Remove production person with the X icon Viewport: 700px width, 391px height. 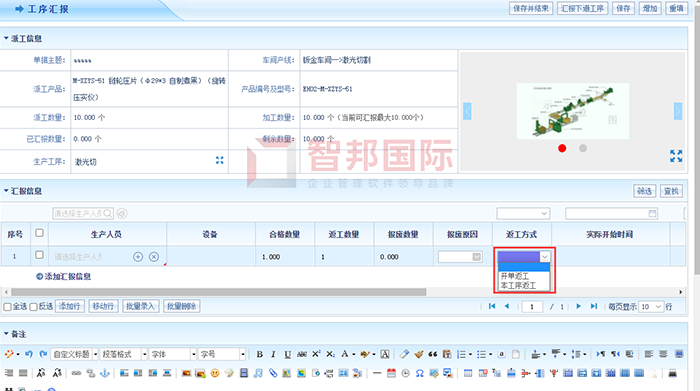point(154,257)
